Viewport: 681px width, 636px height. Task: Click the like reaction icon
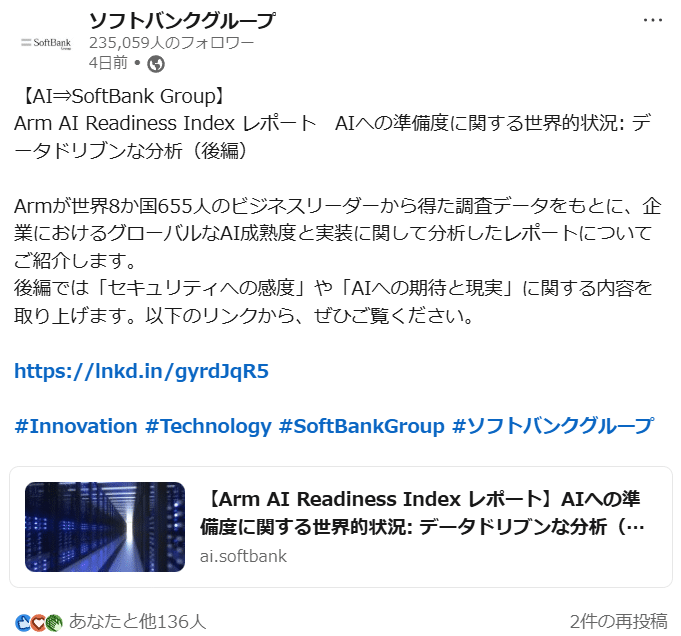23,623
